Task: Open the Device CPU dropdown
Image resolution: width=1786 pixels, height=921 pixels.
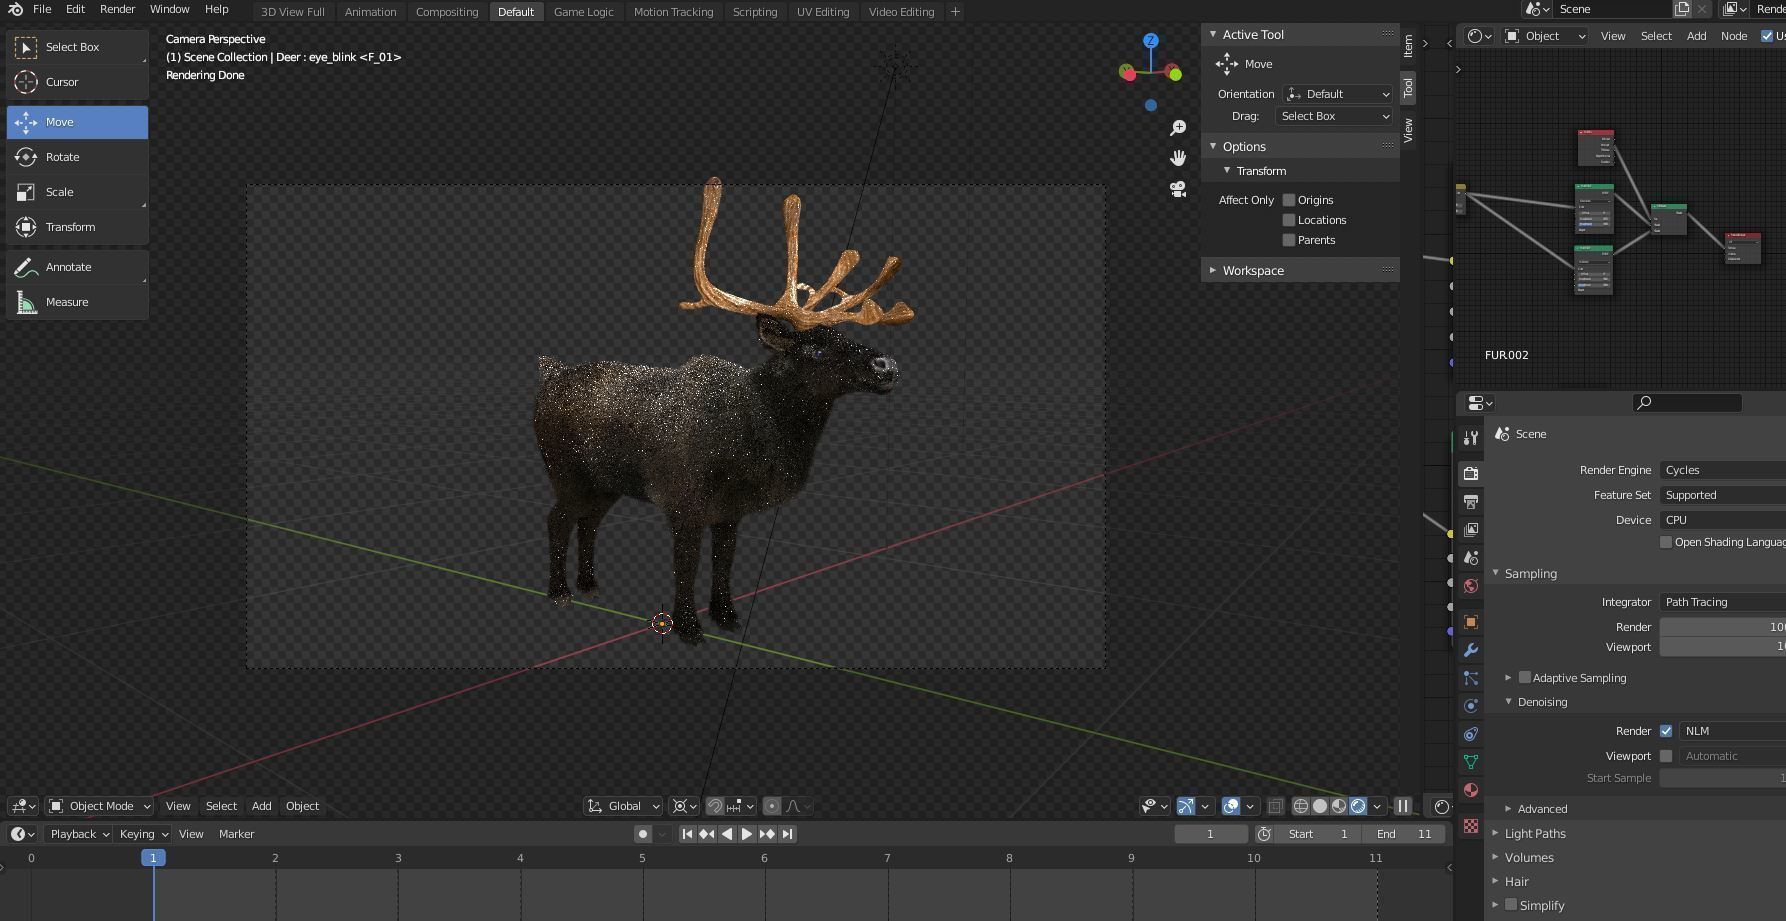Action: tap(1722, 520)
